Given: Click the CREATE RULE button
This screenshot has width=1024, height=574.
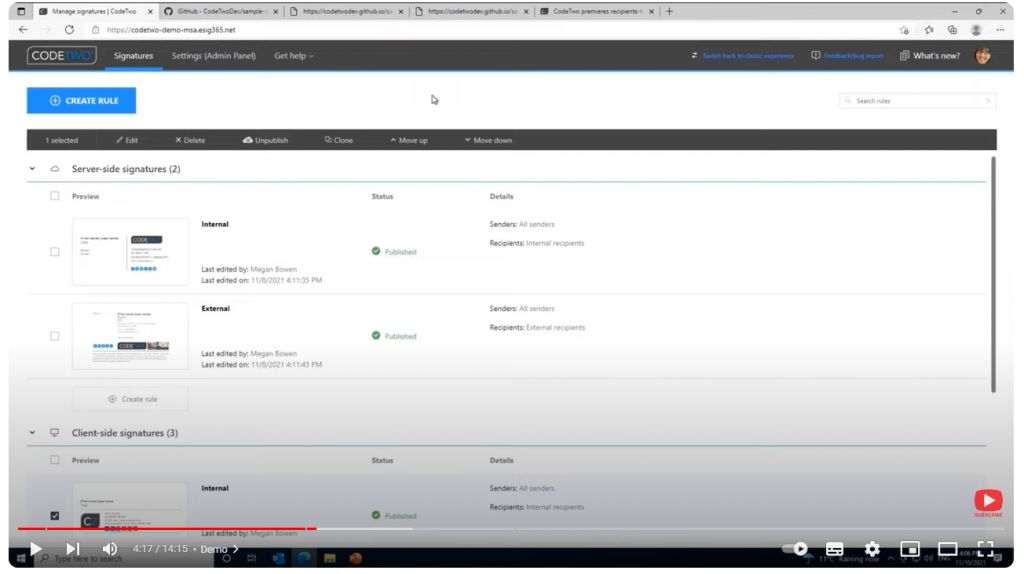Looking at the screenshot, I should pos(82,101).
